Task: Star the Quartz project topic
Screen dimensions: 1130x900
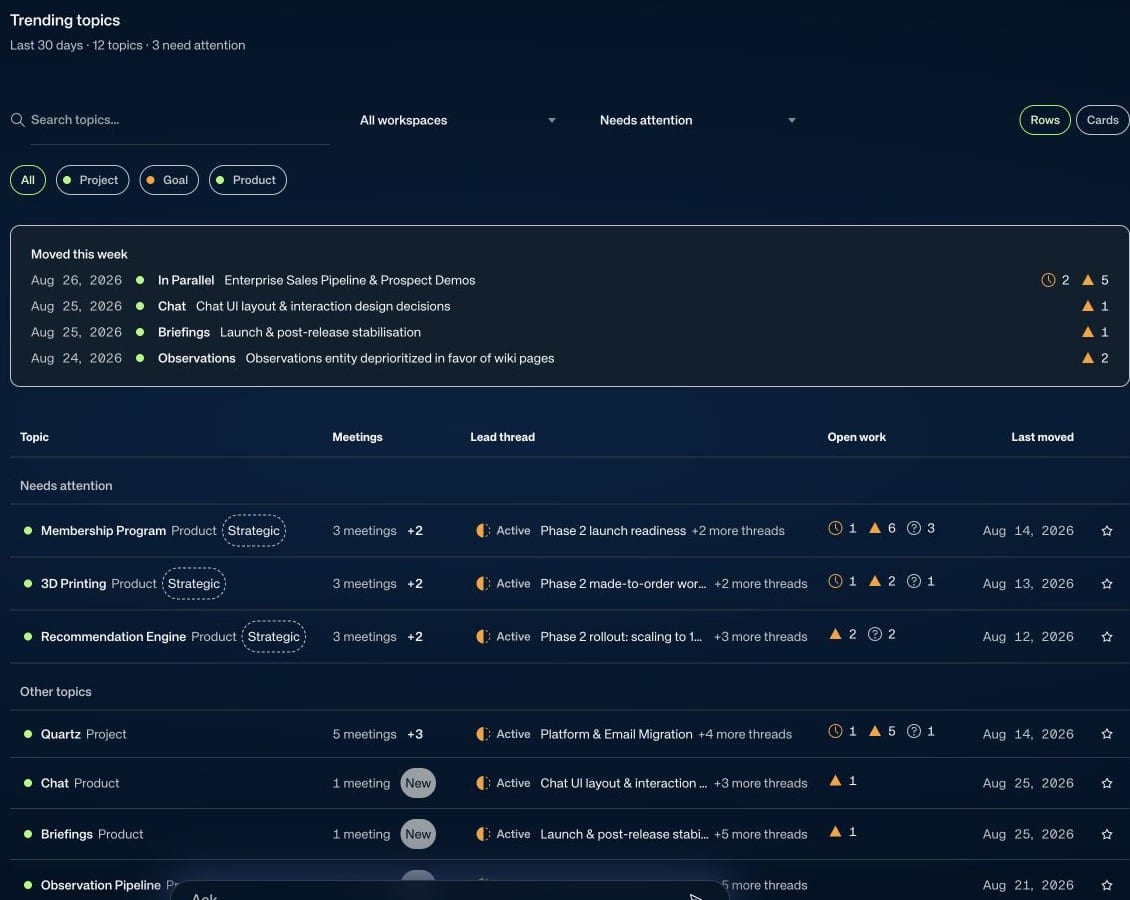Action: (x=1107, y=734)
